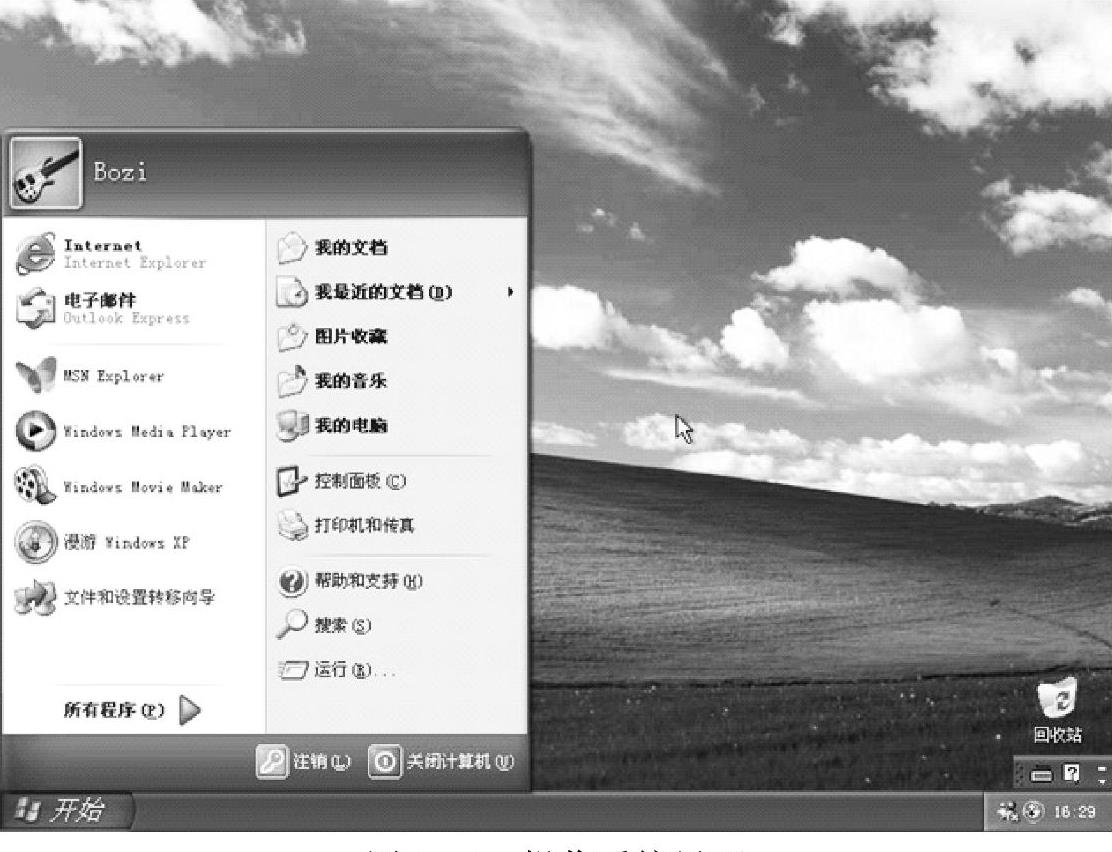Expand 我最近的文档 submenu arrow
Image resolution: width=1112 pixels, height=852 pixels.
(510, 292)
